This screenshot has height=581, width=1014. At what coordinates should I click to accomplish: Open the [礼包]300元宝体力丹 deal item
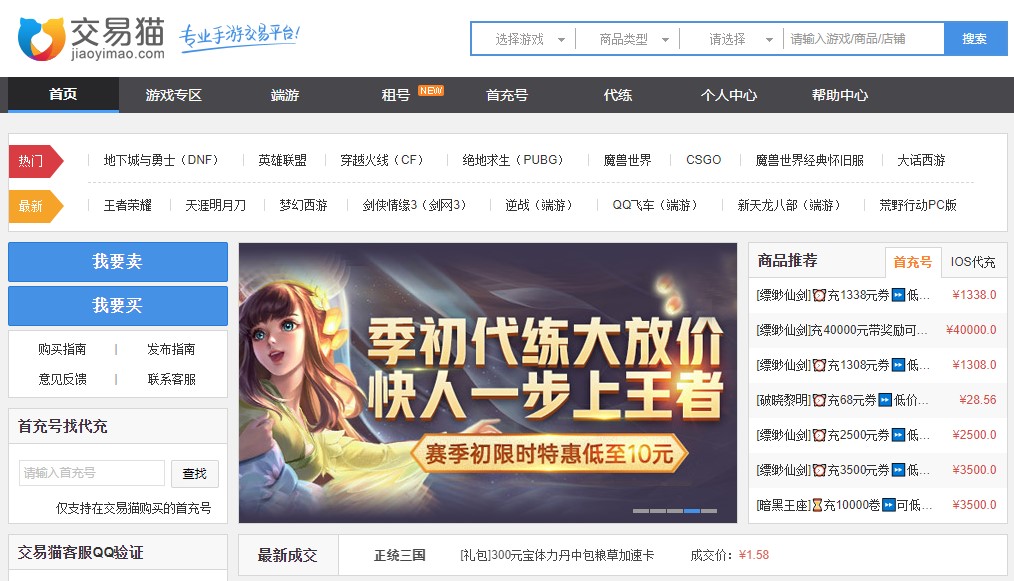point(557,555)
